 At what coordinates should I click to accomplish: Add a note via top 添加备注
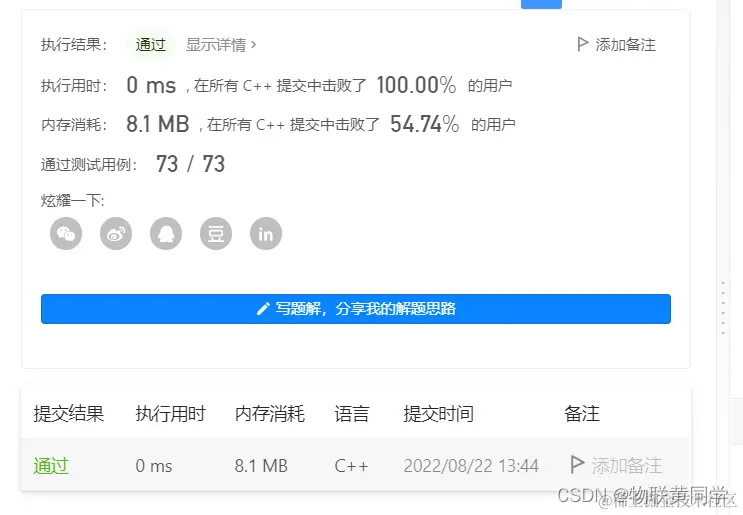(x=625, y=45)
